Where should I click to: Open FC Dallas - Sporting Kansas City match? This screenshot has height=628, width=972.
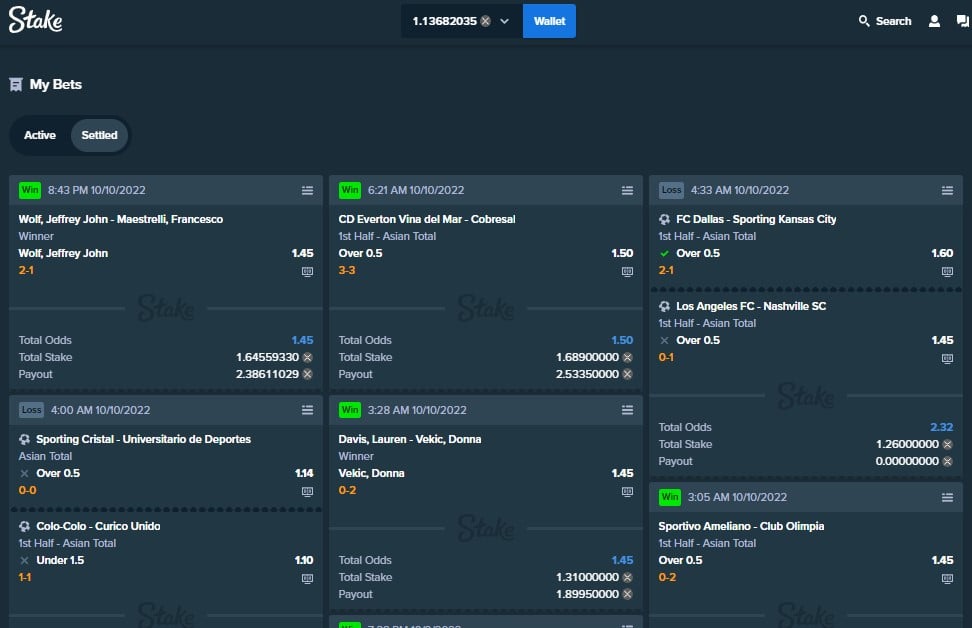(x=756, y=219)
